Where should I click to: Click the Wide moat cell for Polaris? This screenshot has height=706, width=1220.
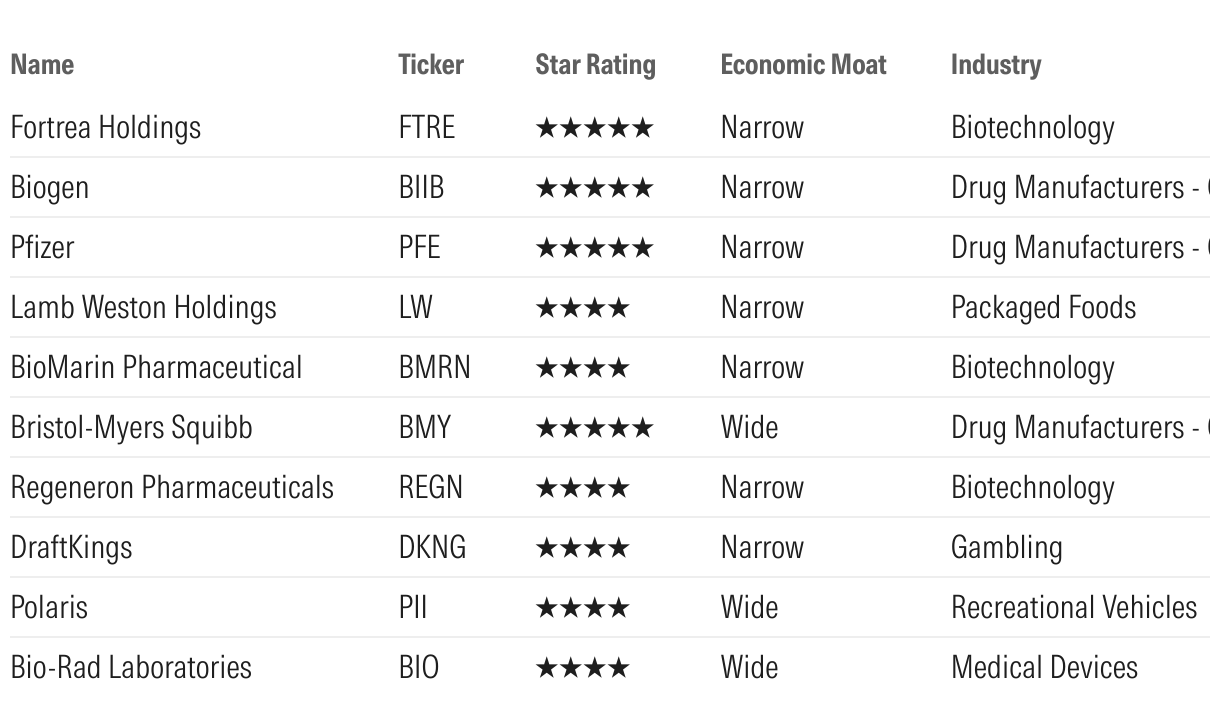click(749, 608)
